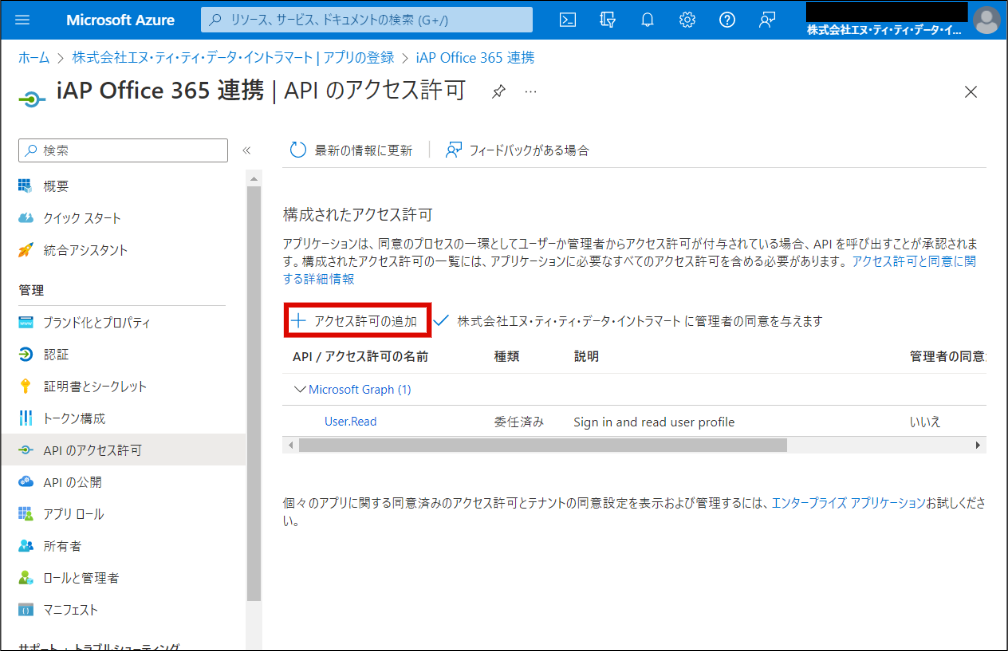Open the directory and subscription filter icon
This screenshot has width=1008, height=651.
[607, 20]
